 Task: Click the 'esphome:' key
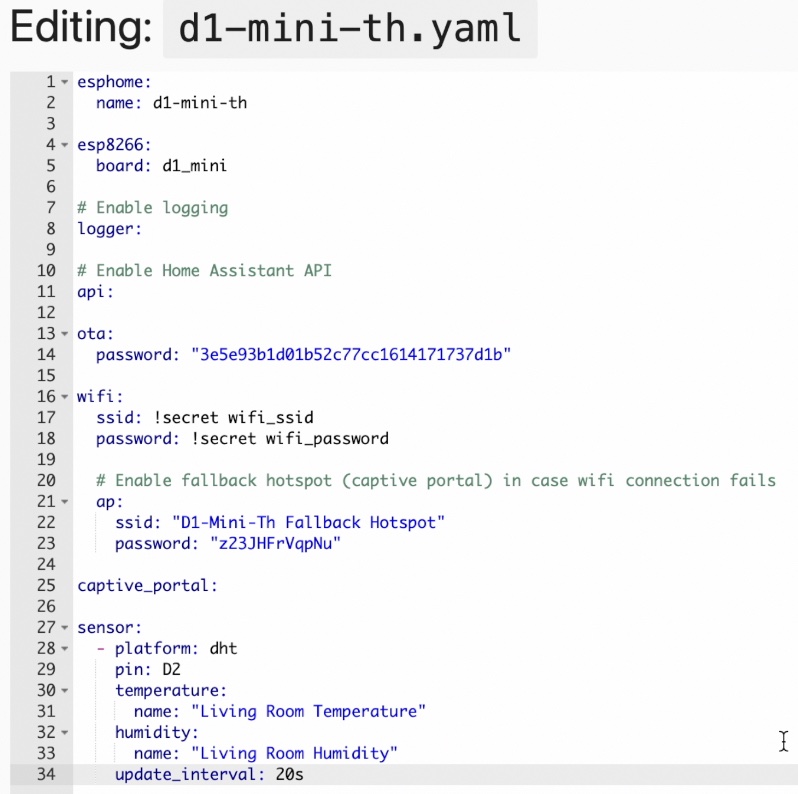pos(114,82)
